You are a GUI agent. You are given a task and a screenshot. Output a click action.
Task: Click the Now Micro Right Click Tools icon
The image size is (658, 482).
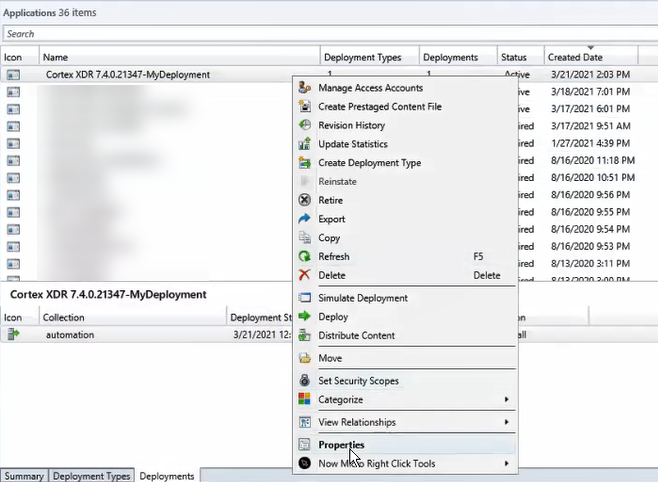[305, 464]
